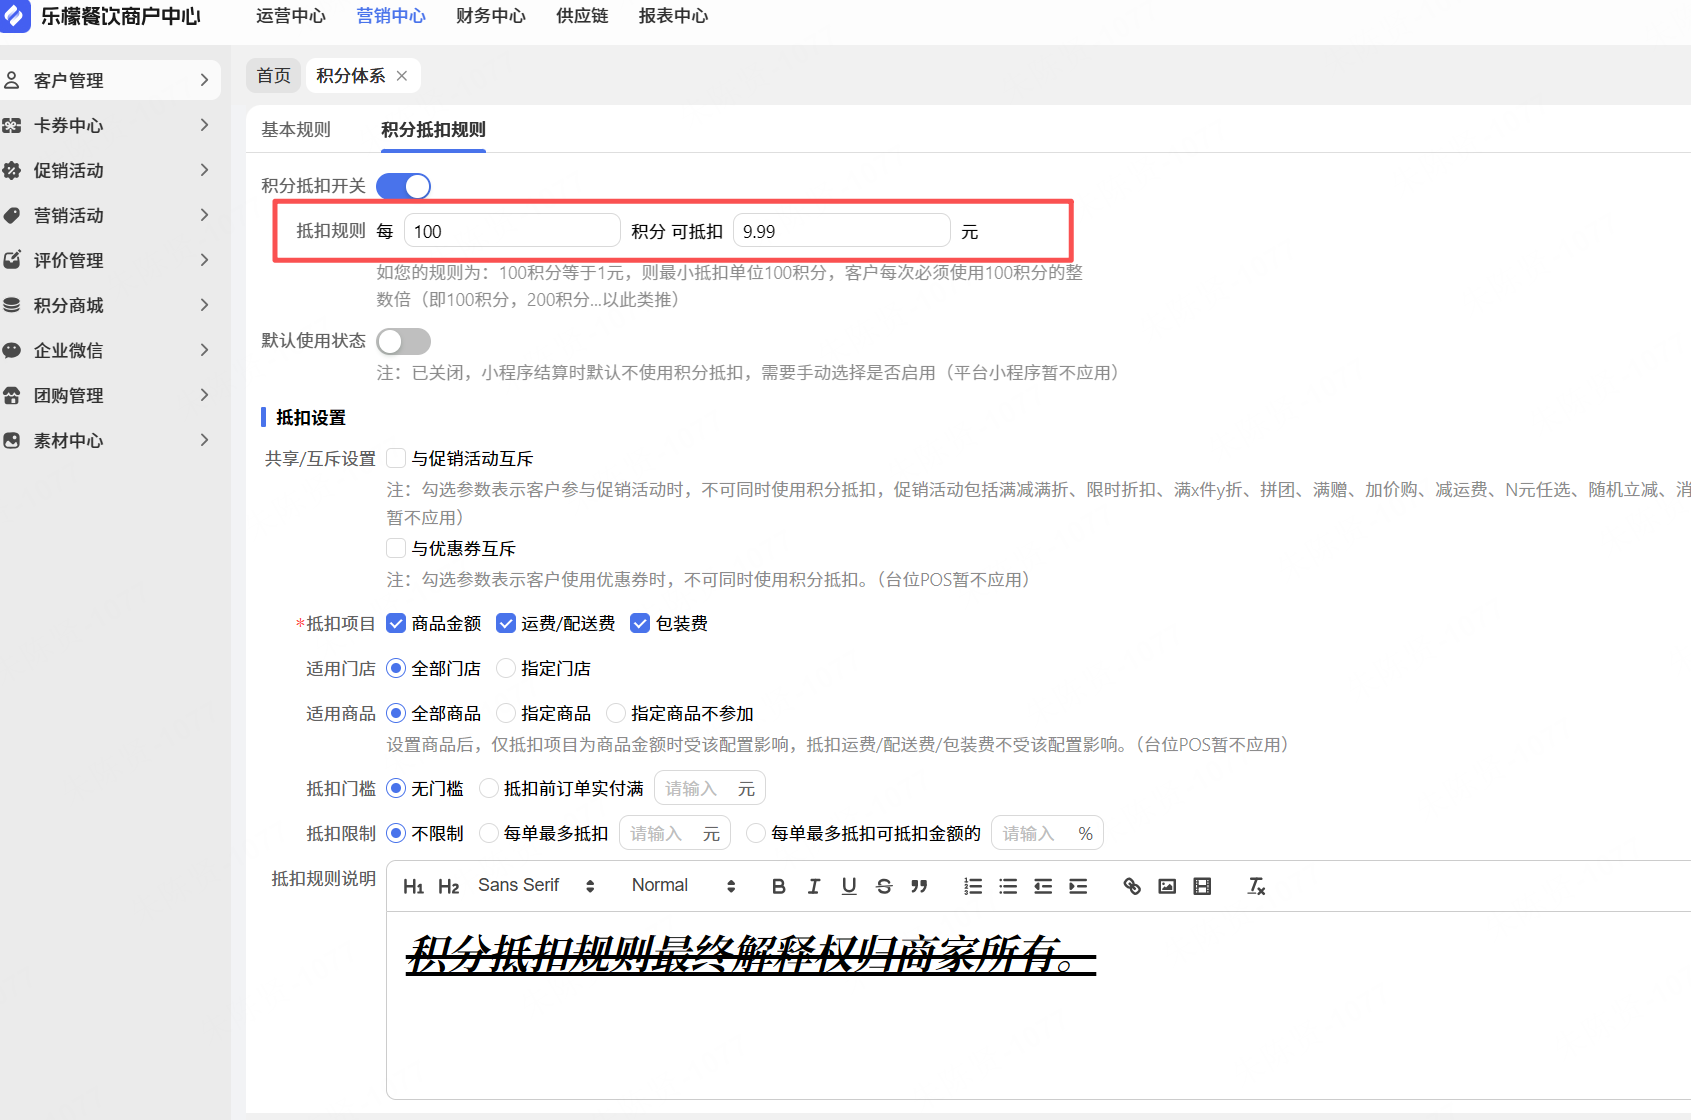
Task: Open 运营中心 top menu
Action: (291, 16)
